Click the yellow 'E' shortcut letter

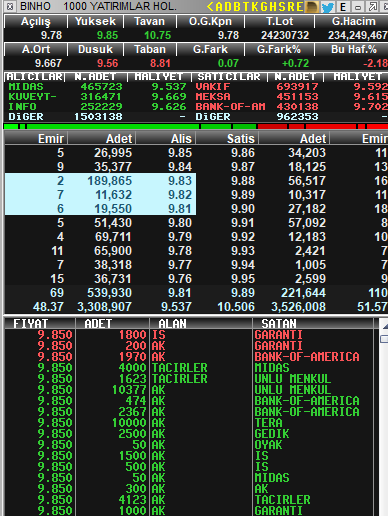tap(299, 6)
